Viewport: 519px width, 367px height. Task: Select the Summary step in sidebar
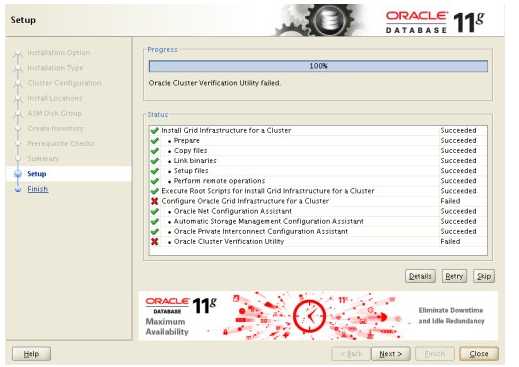coord(43,158)
